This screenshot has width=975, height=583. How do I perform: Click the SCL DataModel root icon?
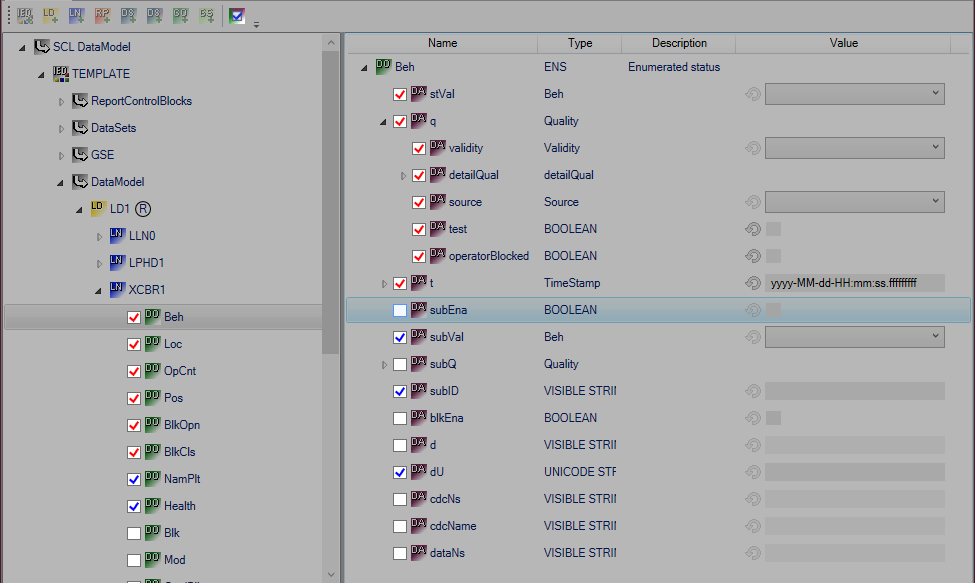42,47
